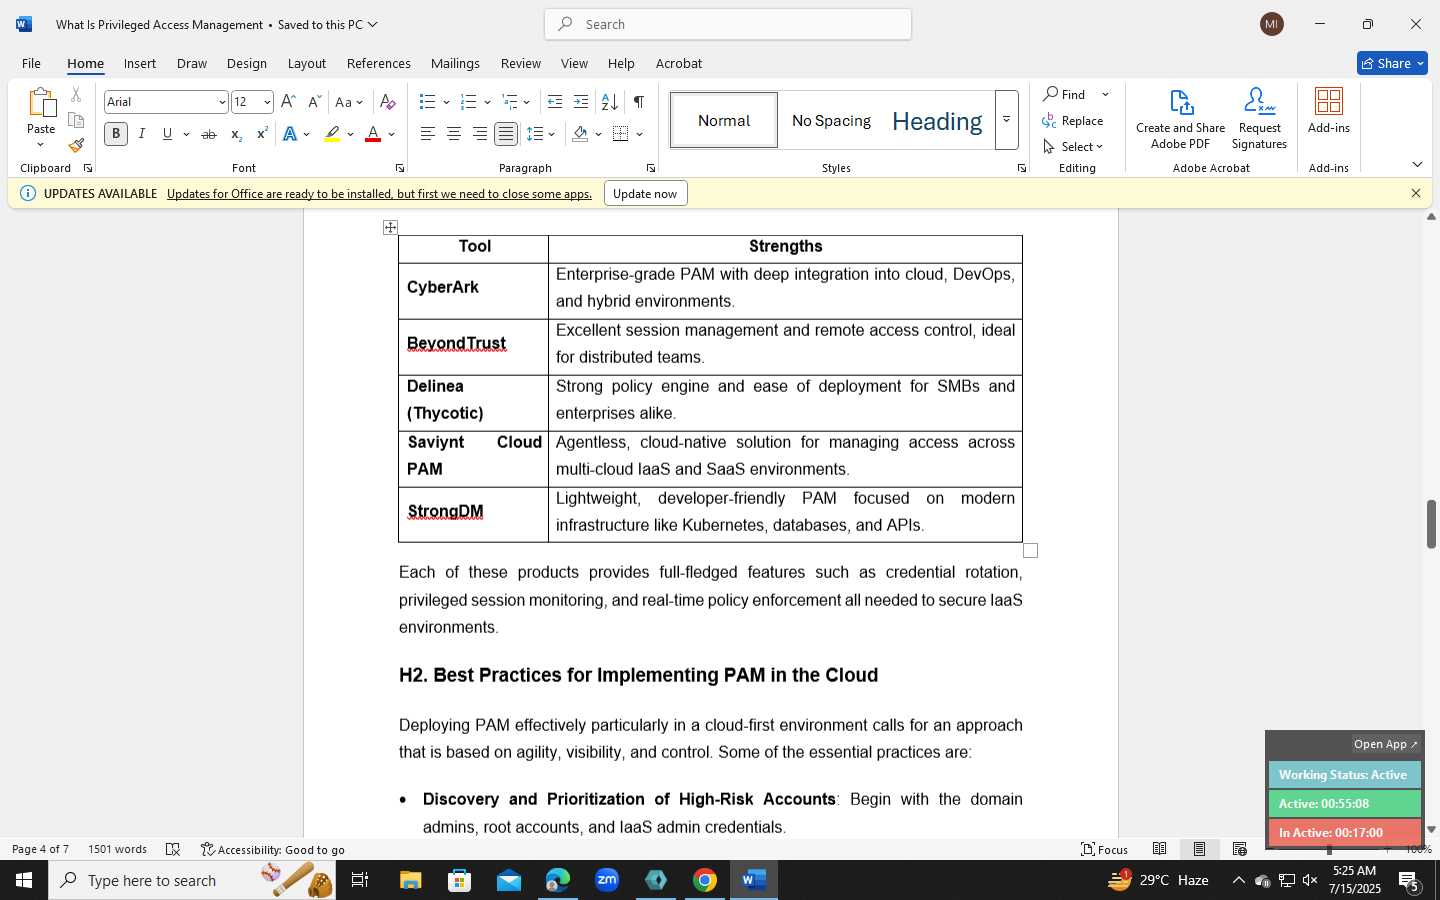Expand the Numbering list dropdown arrow
This screenshot has height=900, width=1440.
point(487,102)
